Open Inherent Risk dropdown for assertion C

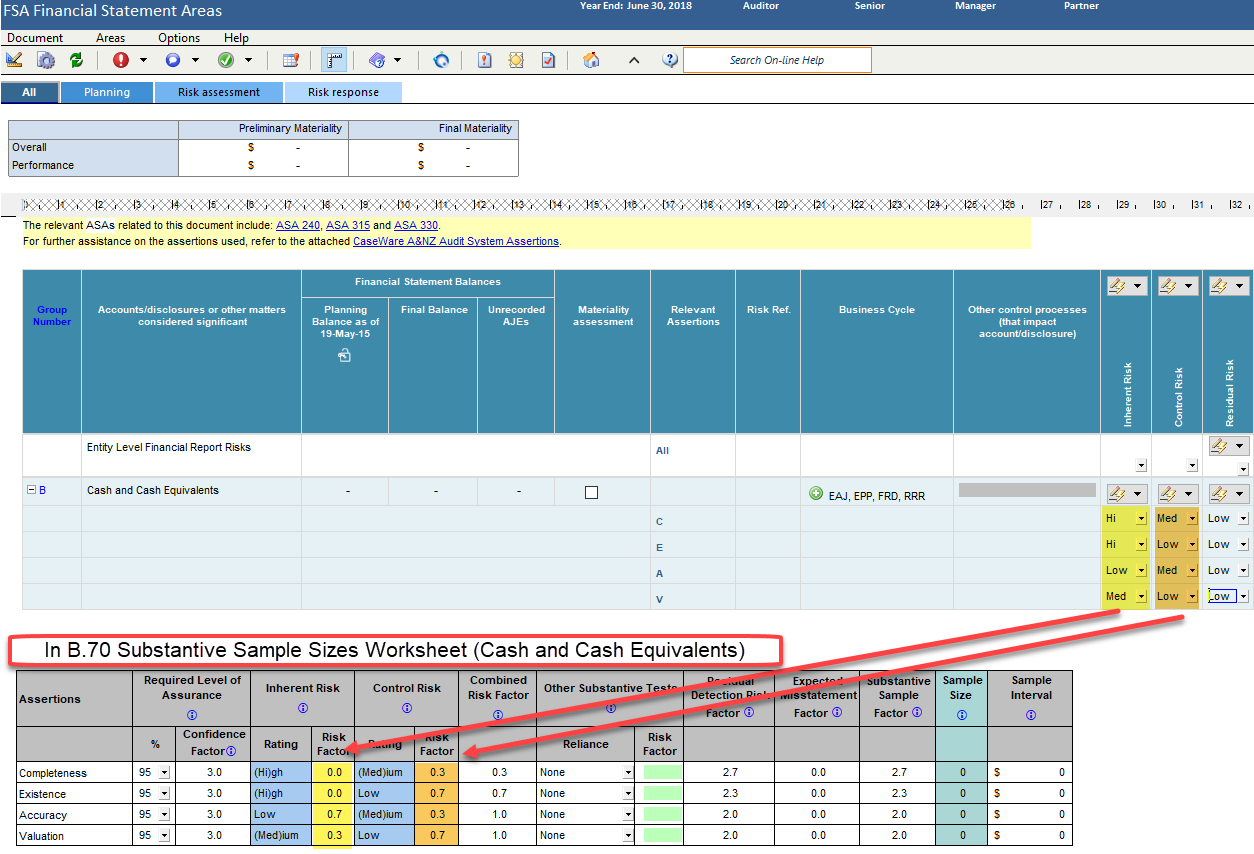pos(1140,519)
